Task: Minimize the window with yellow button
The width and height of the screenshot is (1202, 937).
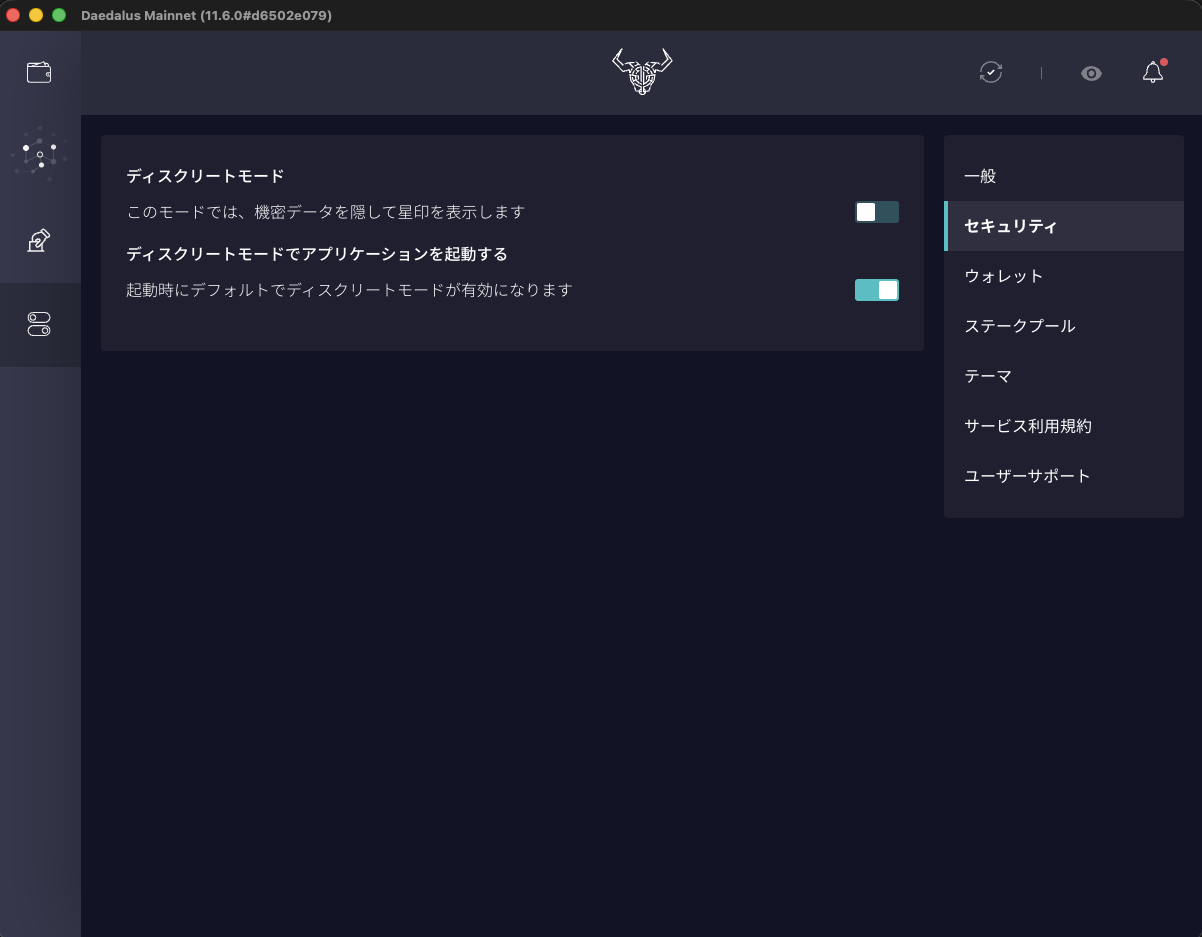Action: click(x=36, y=15)
